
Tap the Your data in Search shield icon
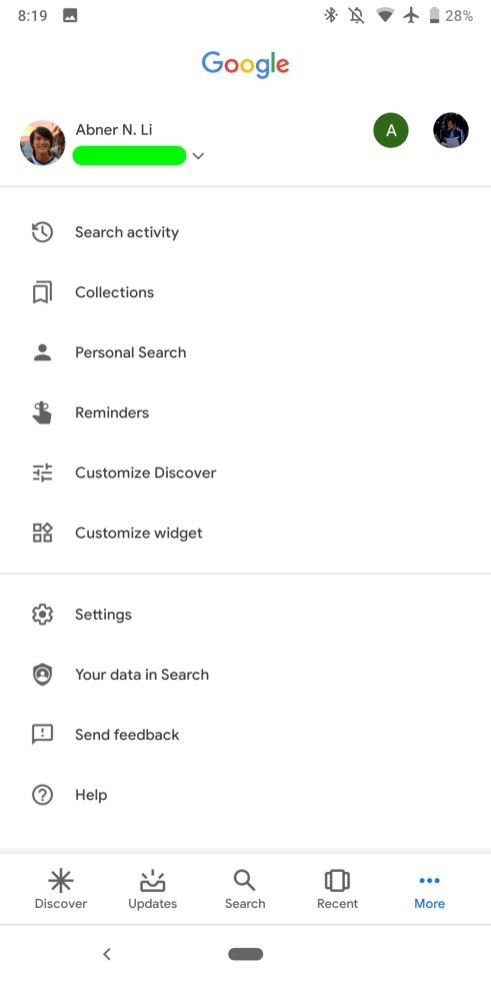click(42, 675)
